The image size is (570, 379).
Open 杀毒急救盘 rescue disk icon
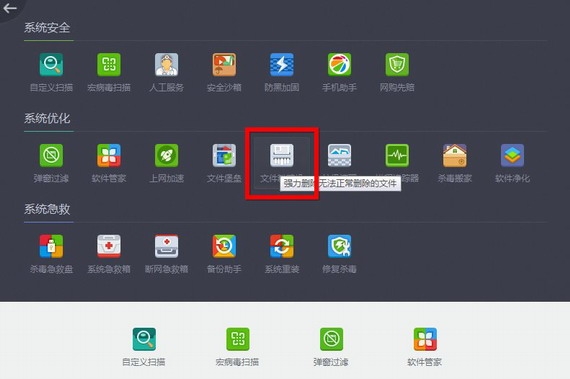pyautogui.click(x=51, y=246)
